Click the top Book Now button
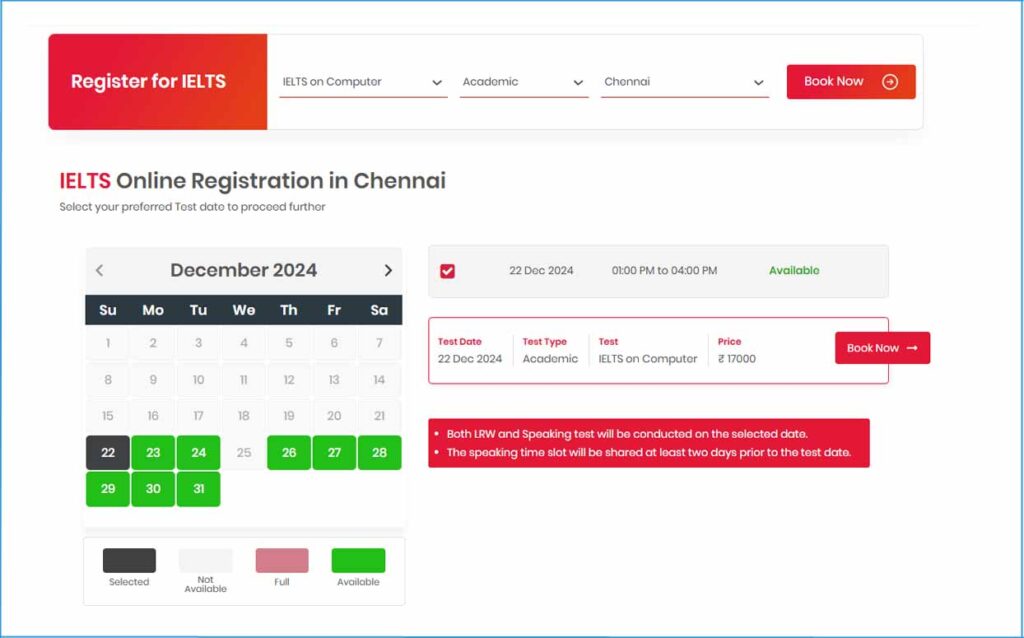Image resolution: width=1024 pixels, height=638 pixels. click(851, 82)
